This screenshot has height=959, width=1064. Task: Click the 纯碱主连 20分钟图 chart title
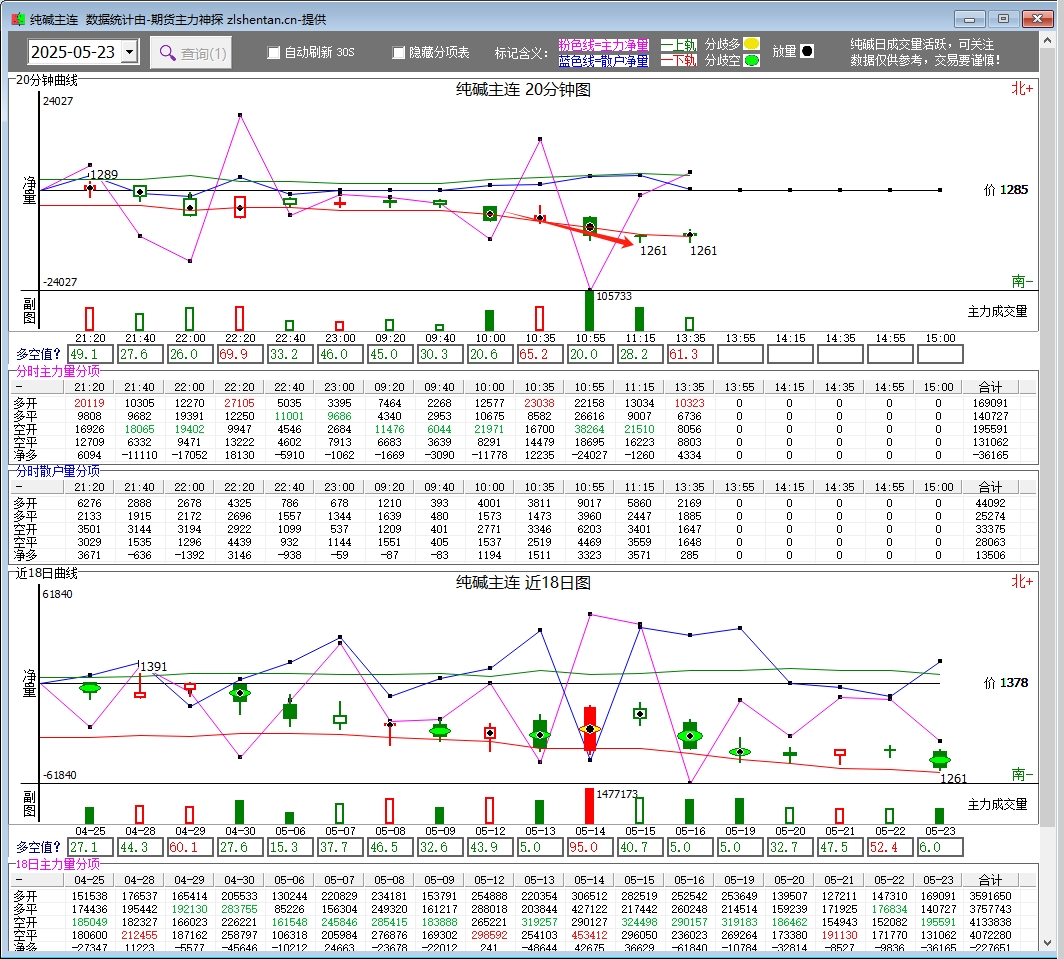[x=523, y=90]
